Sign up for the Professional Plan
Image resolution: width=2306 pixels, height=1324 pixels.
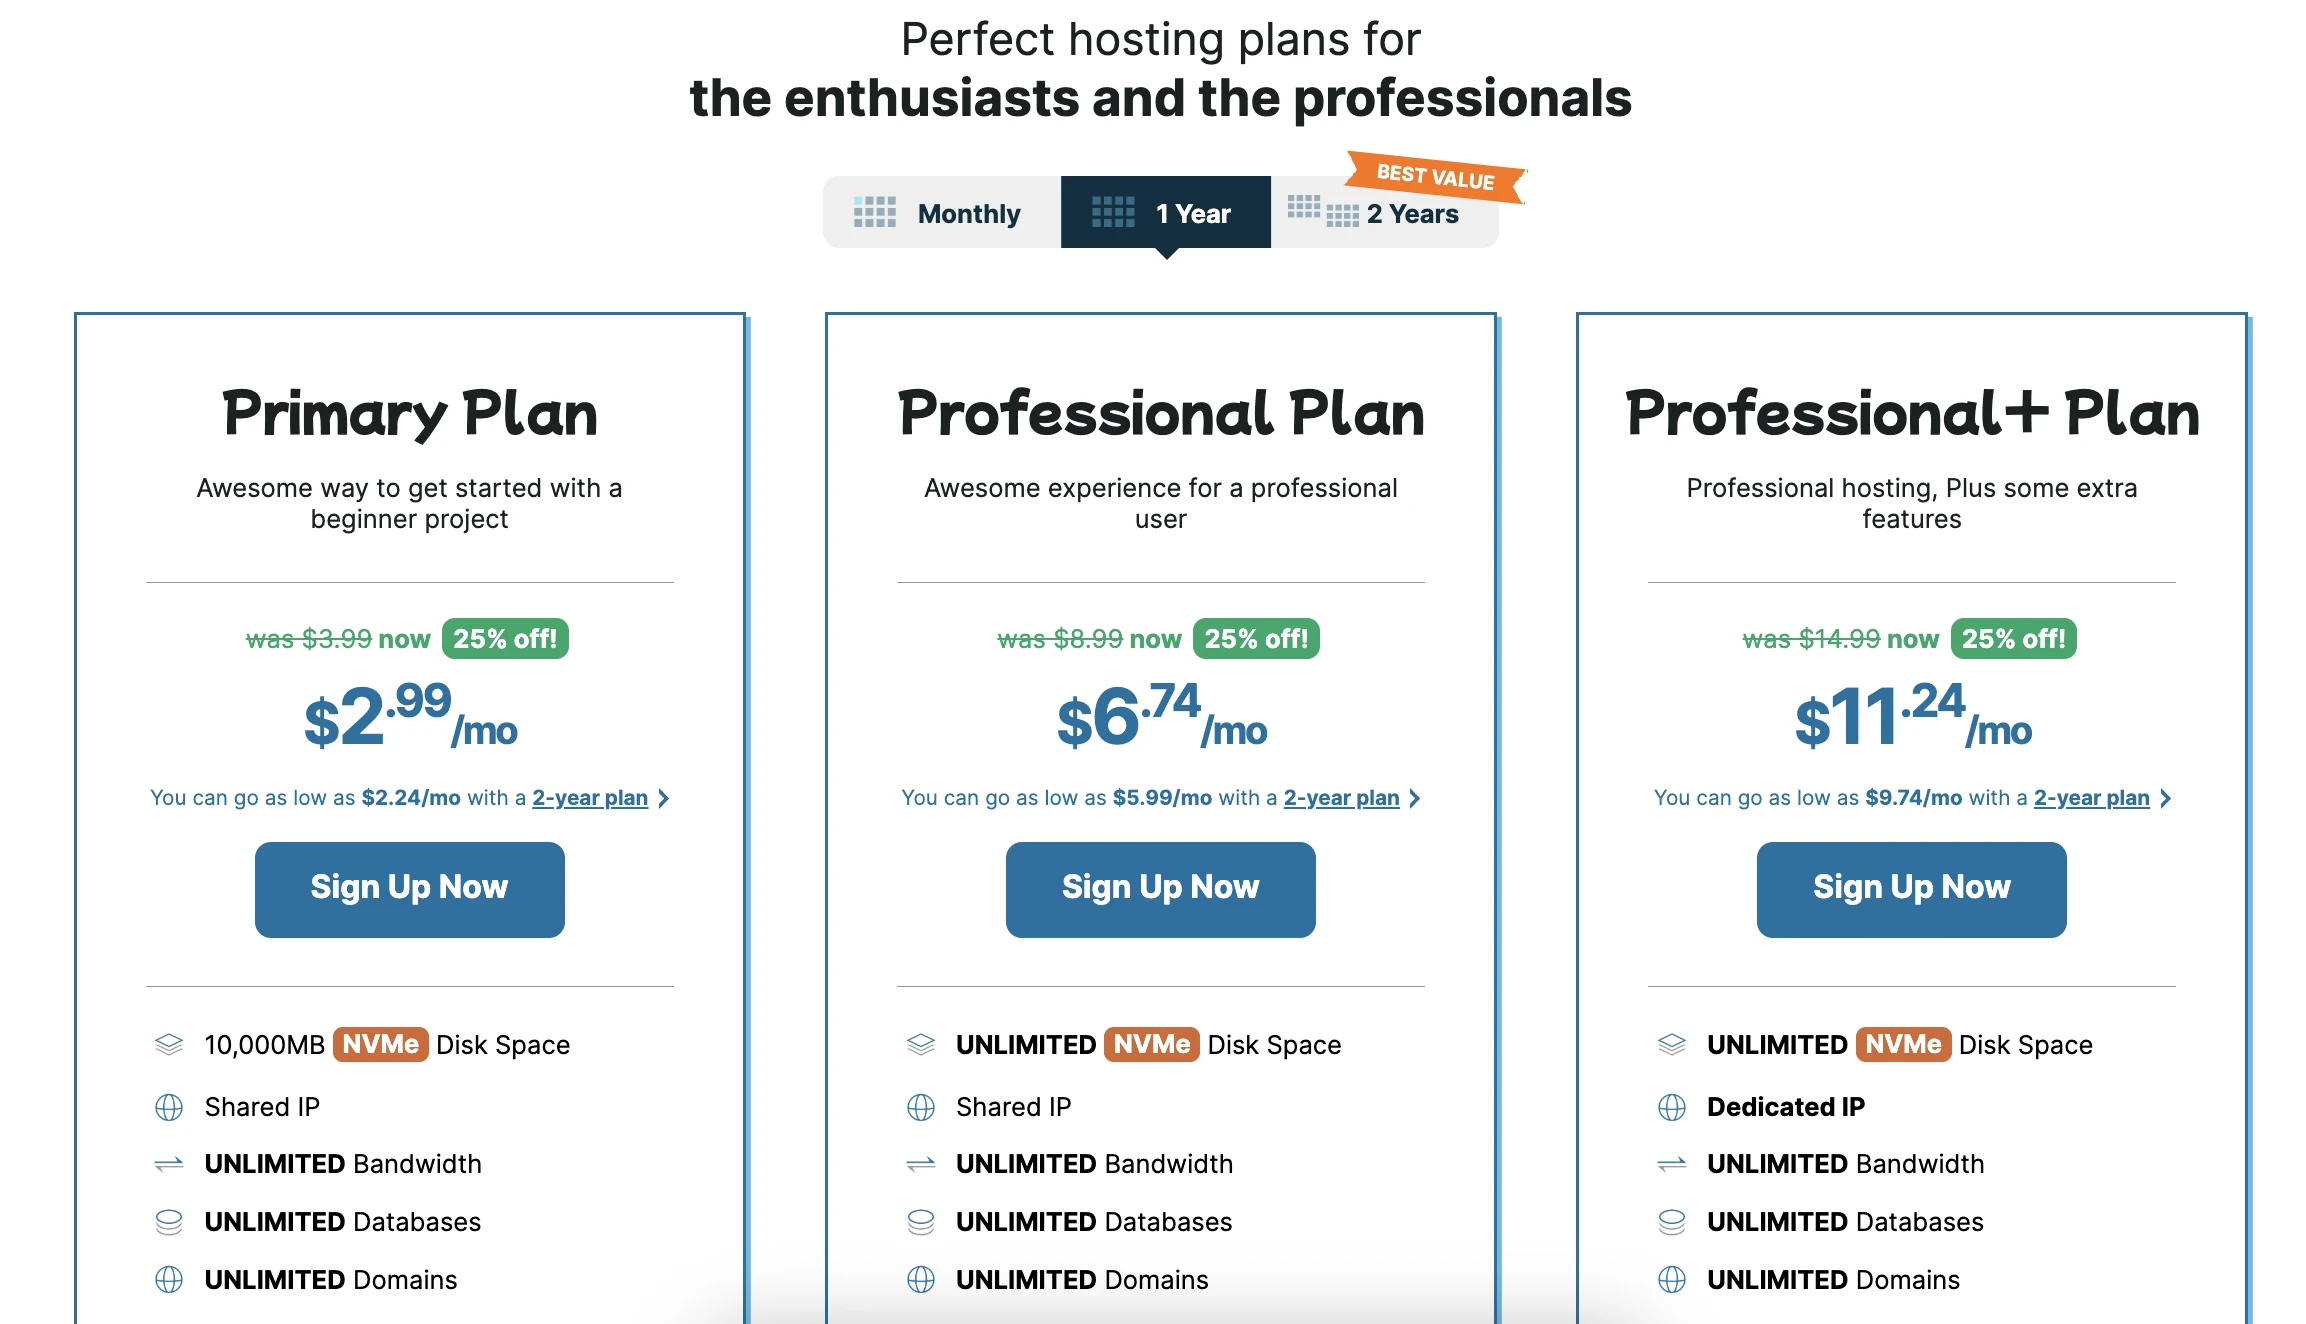pyautogui.click(x=1160, y=889)
